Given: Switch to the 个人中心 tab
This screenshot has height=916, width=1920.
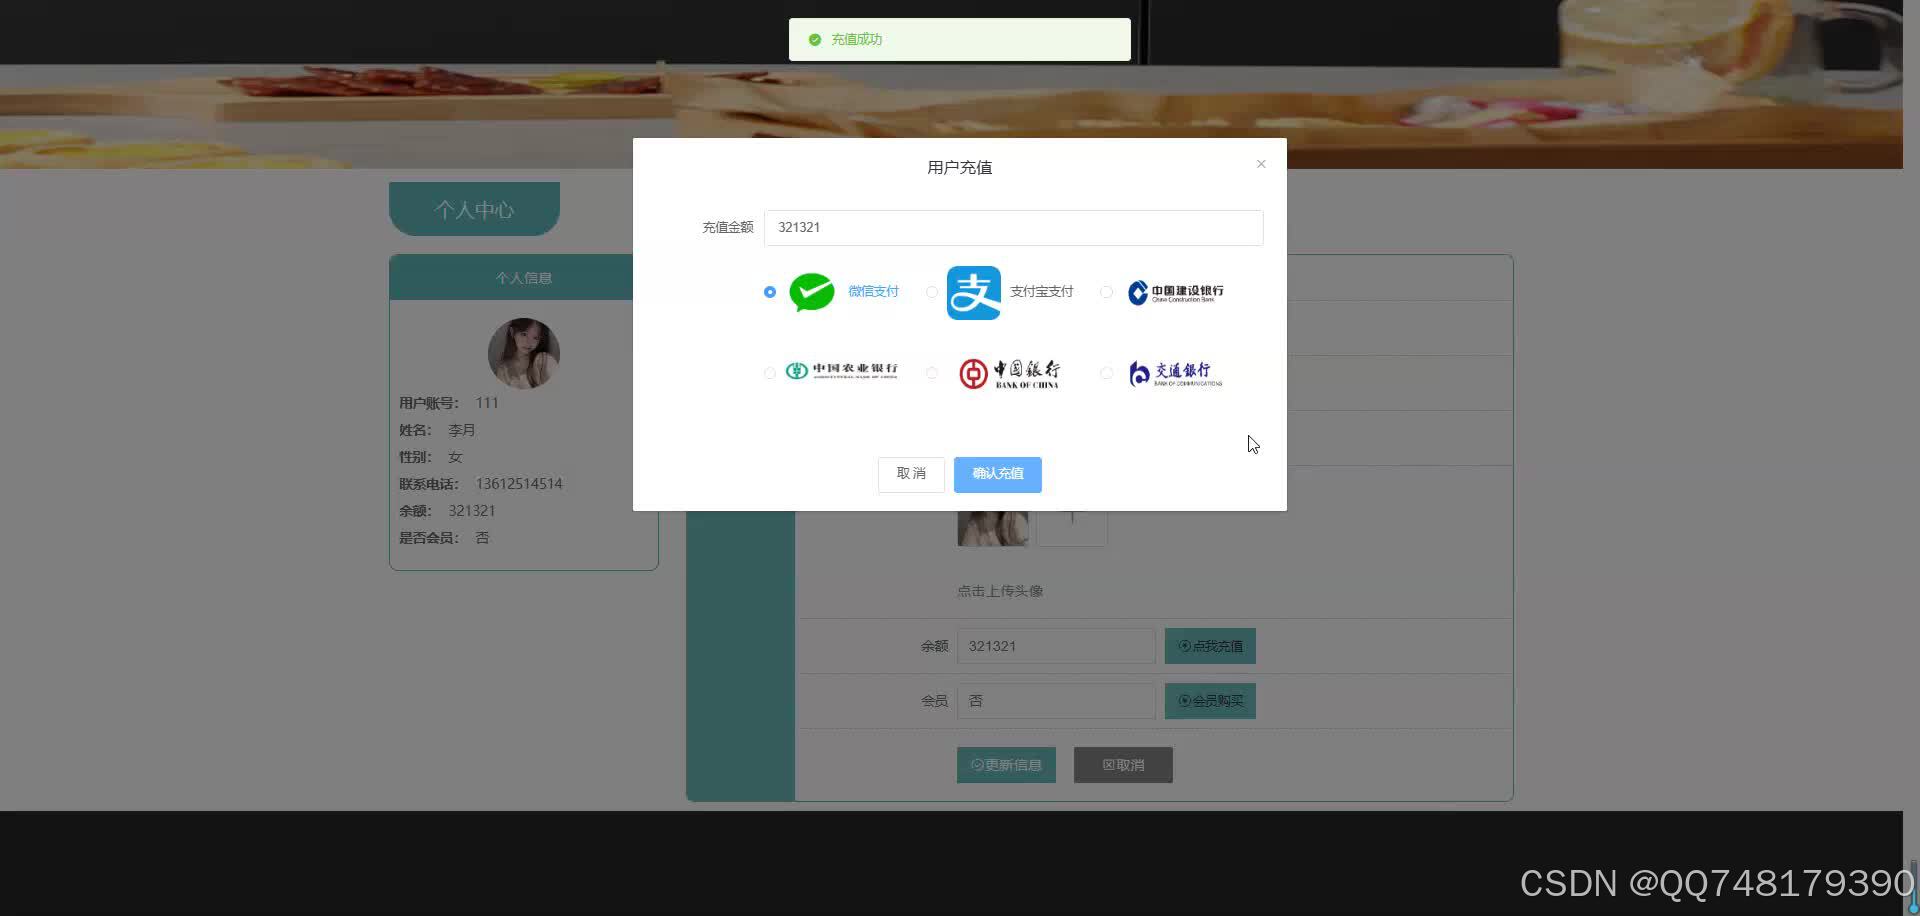Looking at the screenshot, I should [x=474, y=209].
